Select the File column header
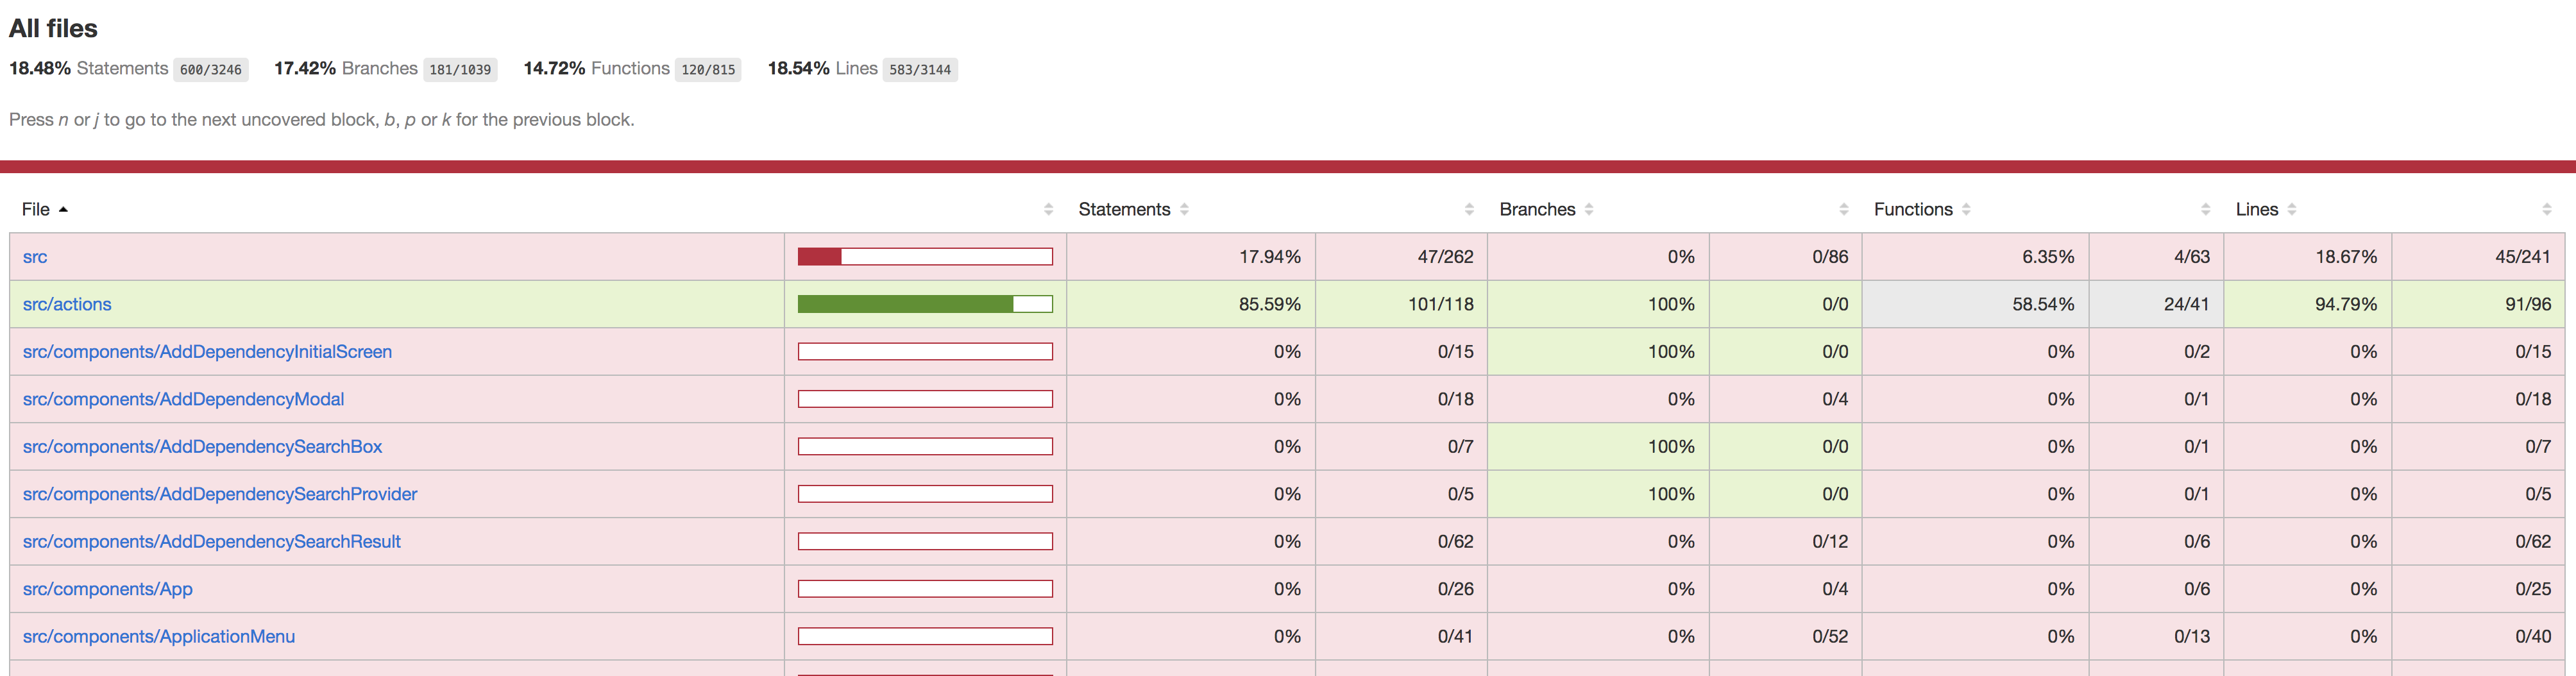Viewport: 2576px width, 676px height. pos(37,209)
